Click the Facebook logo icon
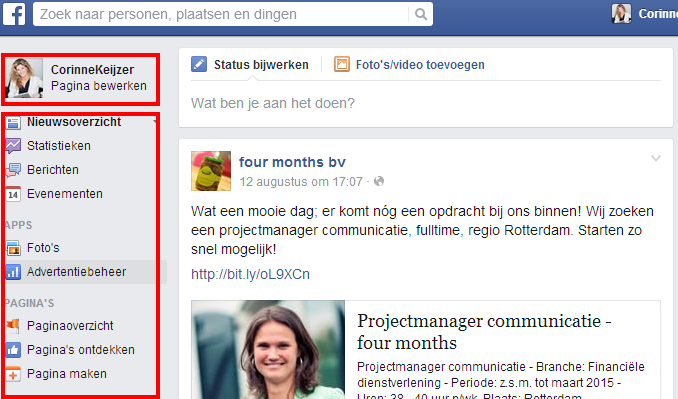This screenshot has width=678, height=399. point(14,14)
